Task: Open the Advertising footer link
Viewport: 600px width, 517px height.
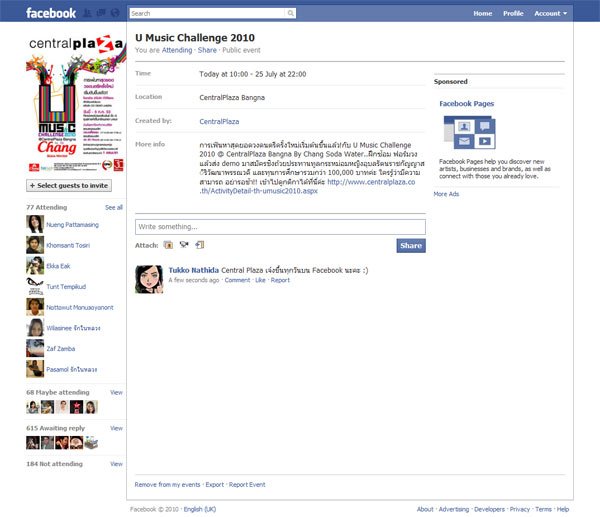Action: pos(454,509)
